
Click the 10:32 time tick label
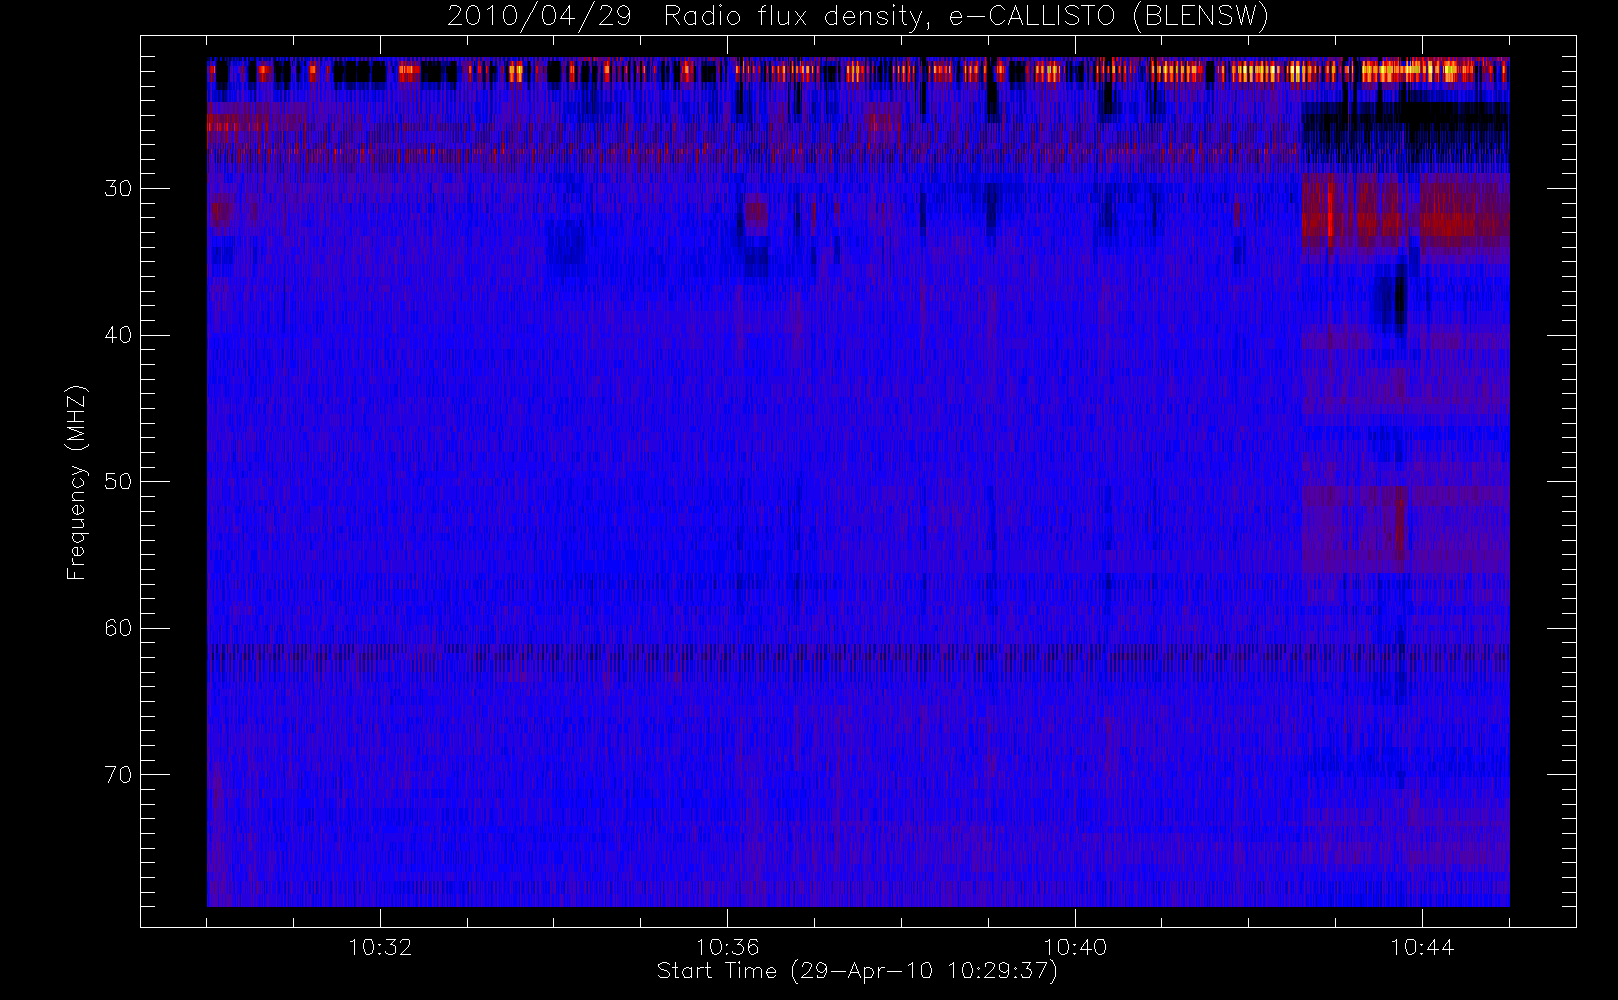point(380,947)
